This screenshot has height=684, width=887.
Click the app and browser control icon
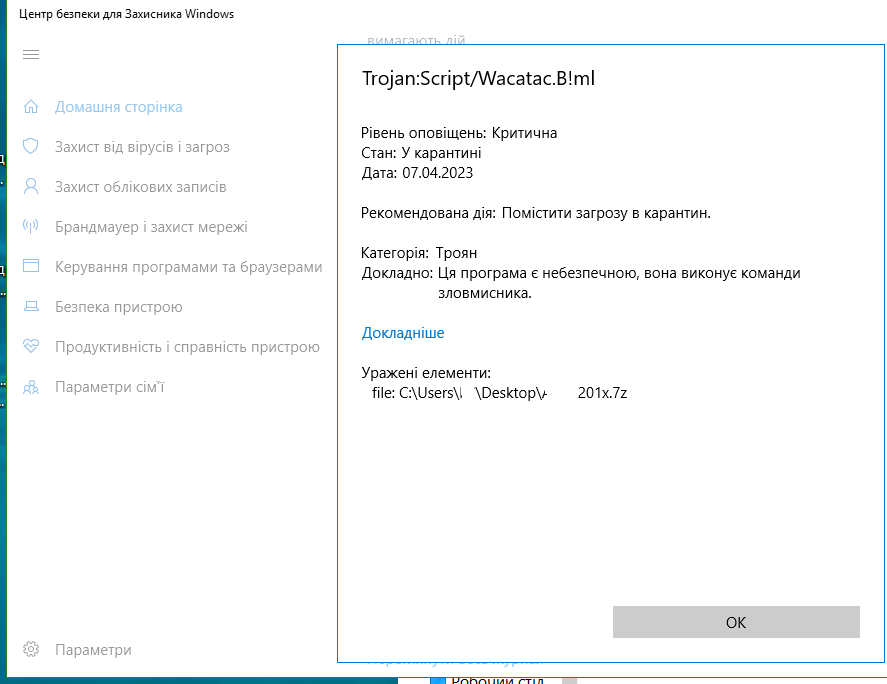31,266
